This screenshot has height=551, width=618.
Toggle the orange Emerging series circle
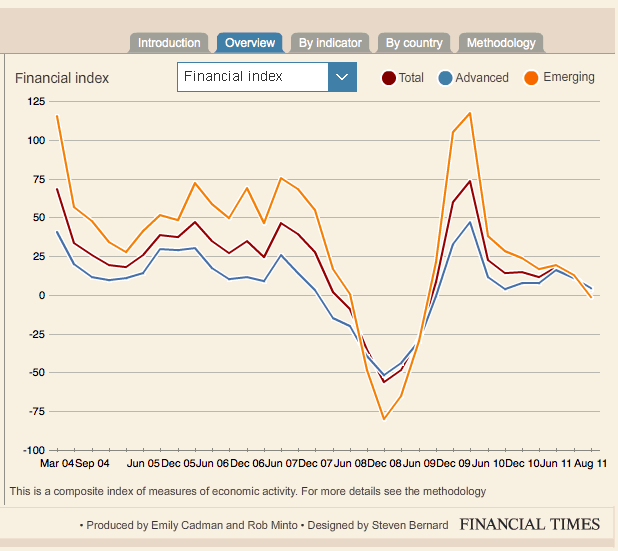tap(532, 78)
